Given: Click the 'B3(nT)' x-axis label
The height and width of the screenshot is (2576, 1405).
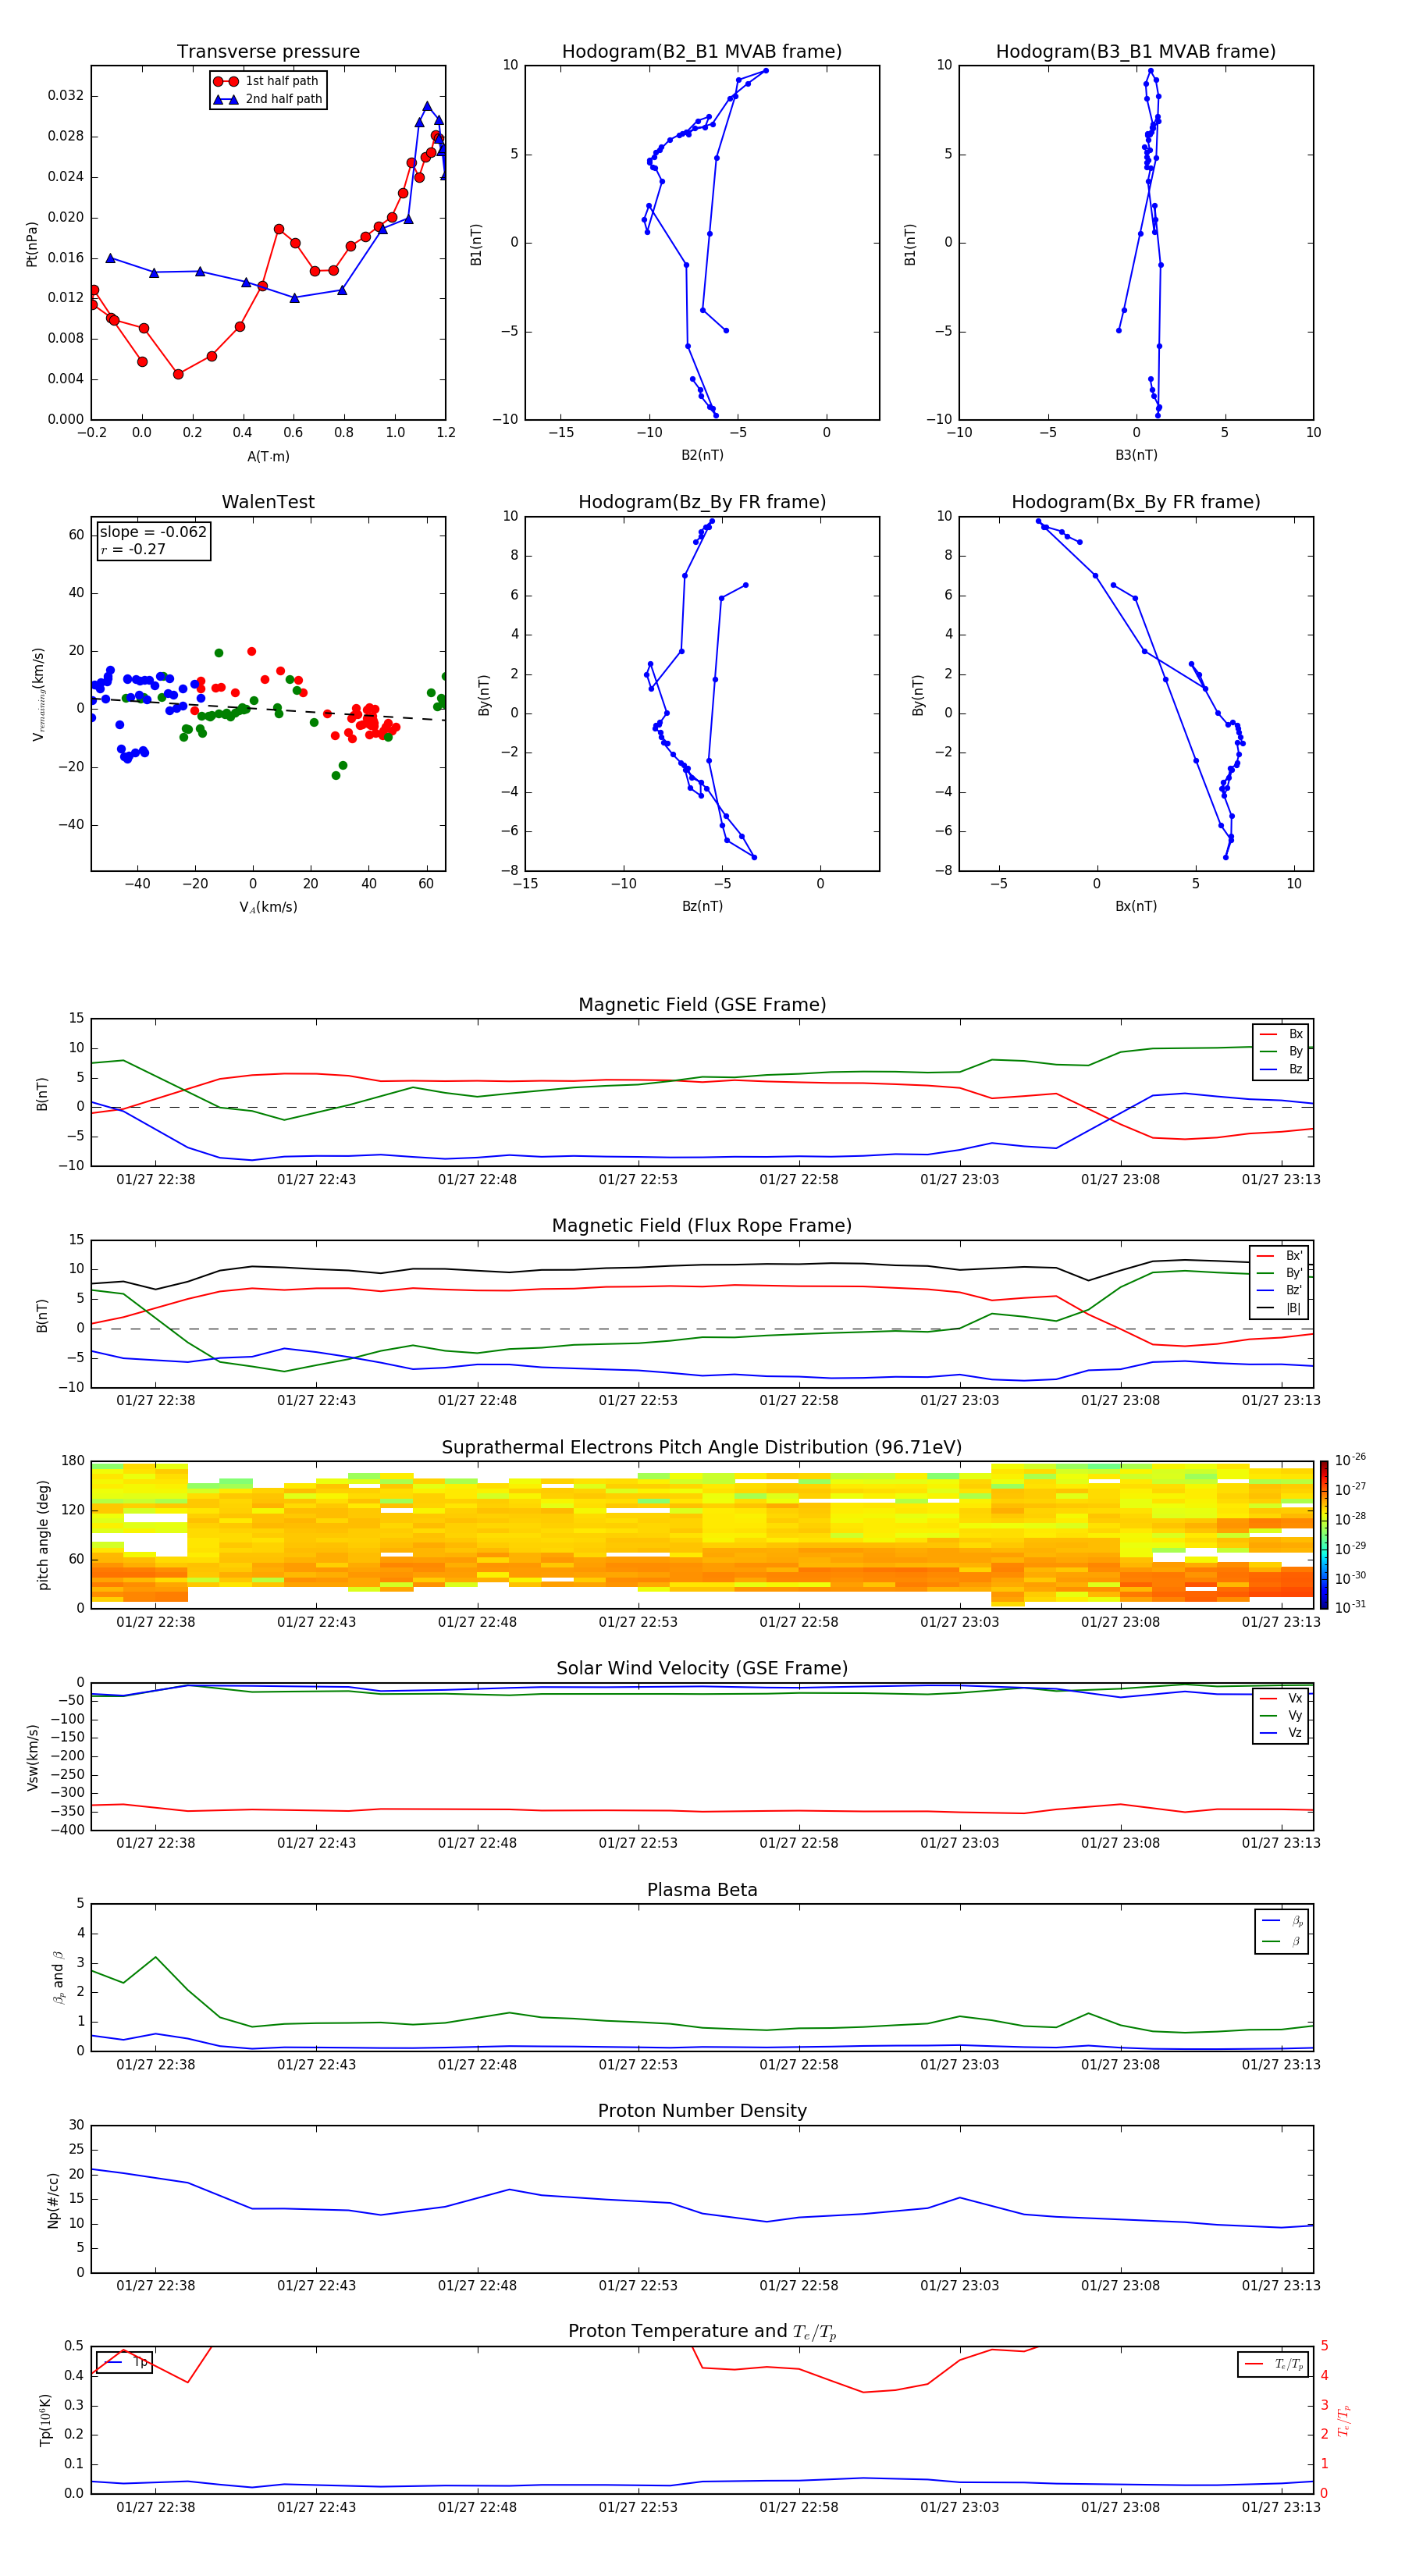Looking at the screenshot, I should pos(1136,455).
